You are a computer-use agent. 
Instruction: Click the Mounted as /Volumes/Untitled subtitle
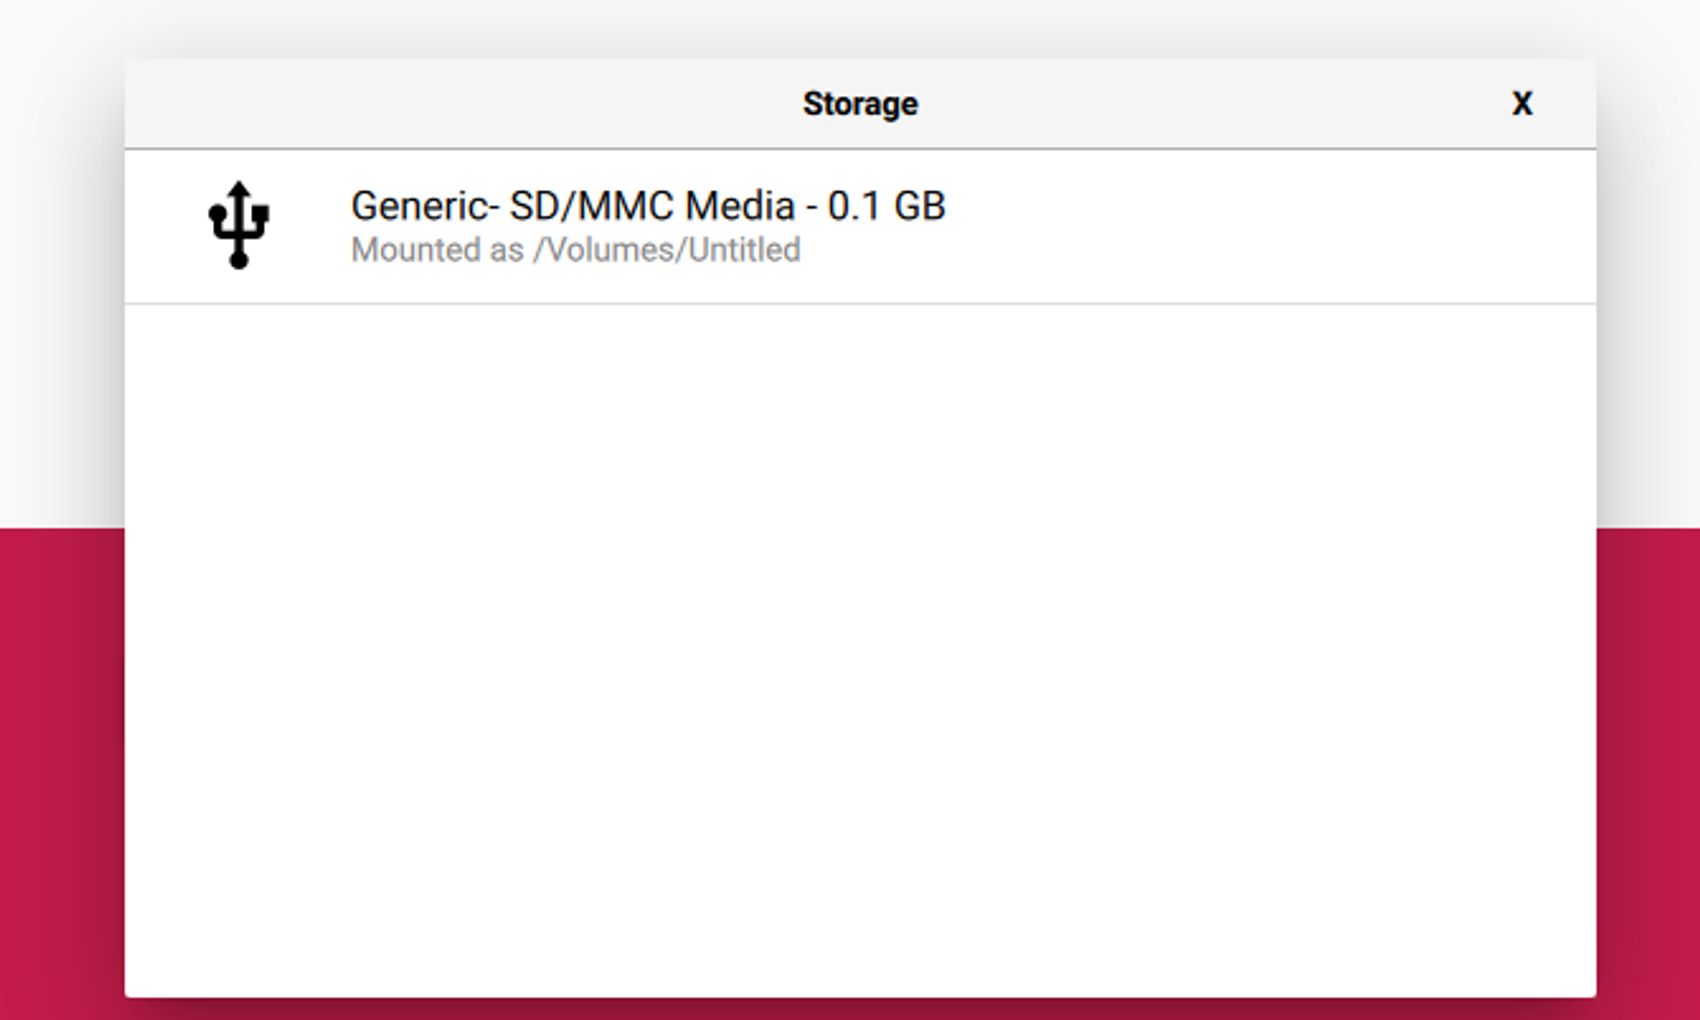pyautogui.click(x=575, y=250)
